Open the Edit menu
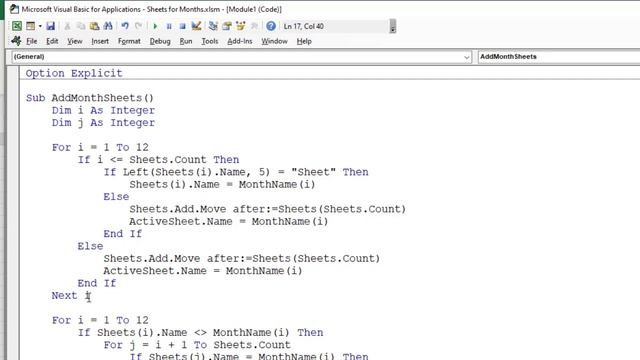Image resolution: width=640 pixels, height=360 pixels. tap(52, 41)
